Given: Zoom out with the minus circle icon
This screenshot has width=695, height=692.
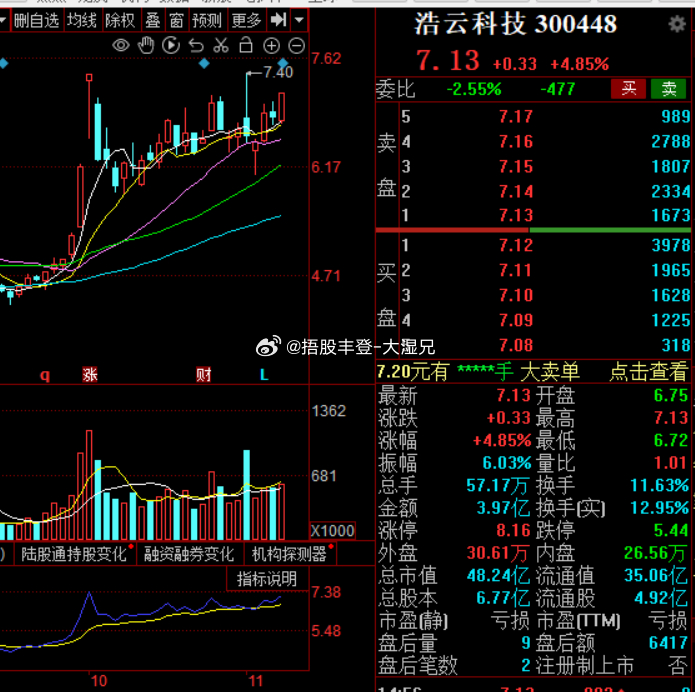Looking at the screenshot, I should click(x=297, y=45).
